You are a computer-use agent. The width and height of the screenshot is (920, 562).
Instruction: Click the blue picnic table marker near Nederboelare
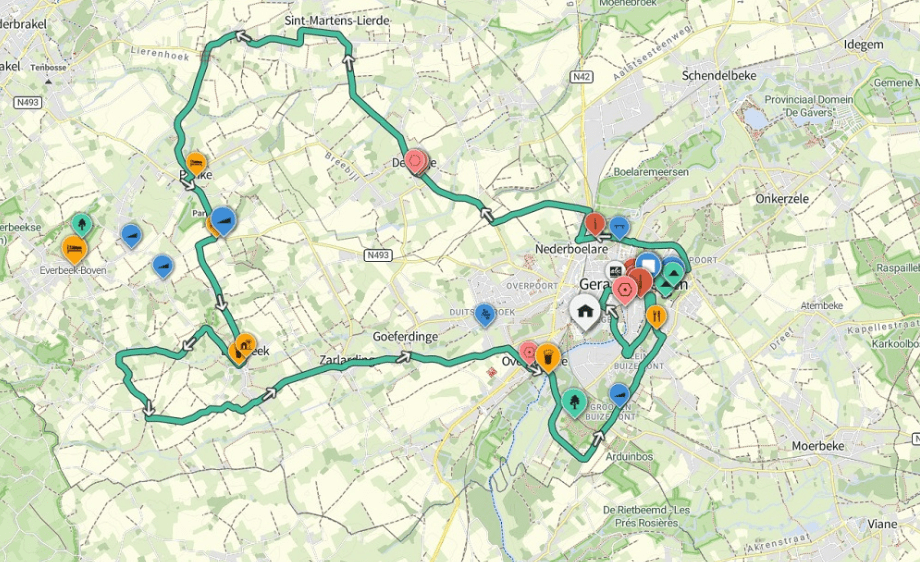pos(619,228)
